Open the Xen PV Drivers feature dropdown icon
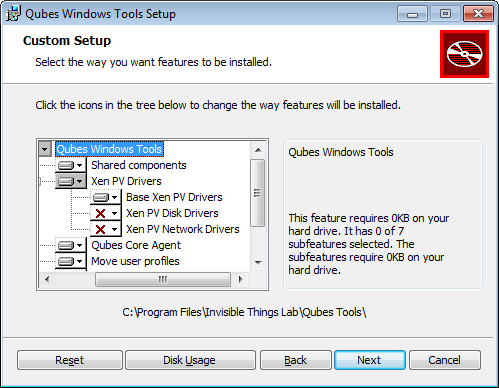Image resolution: width=499 pixels, height=388 pixels. coord(70,181)
